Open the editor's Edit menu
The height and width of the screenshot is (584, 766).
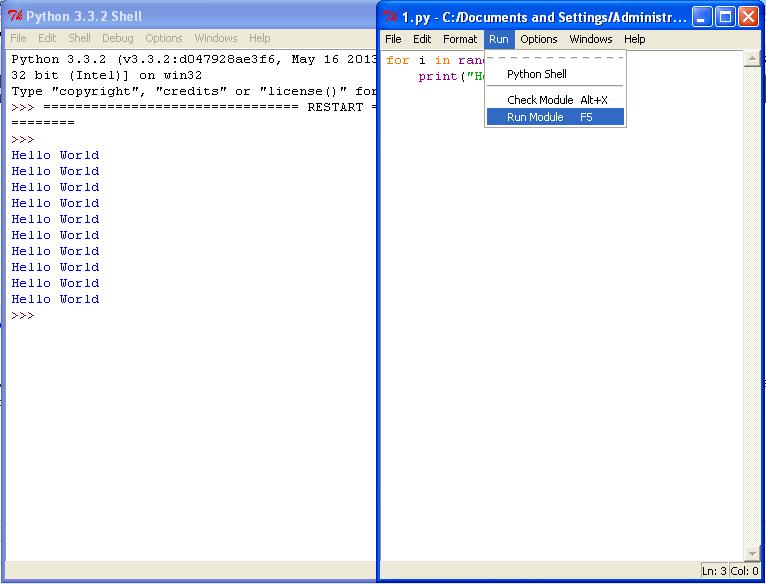point(422,39)
